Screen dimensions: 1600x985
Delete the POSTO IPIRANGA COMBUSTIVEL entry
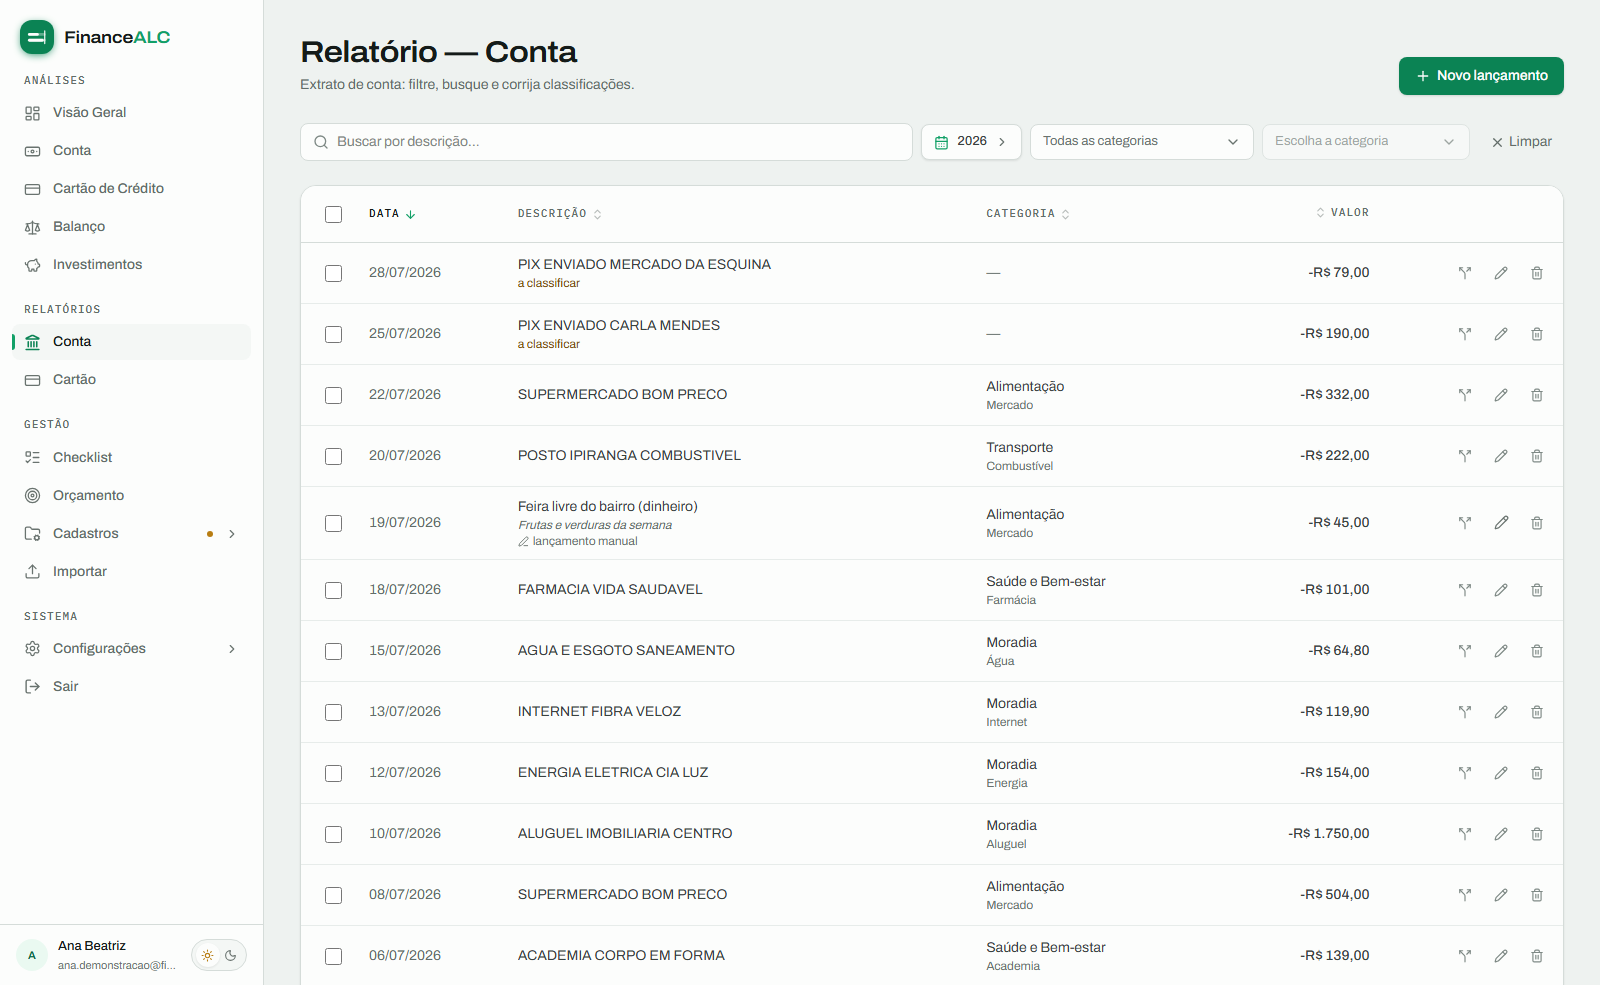click(x=1537, y=456)
